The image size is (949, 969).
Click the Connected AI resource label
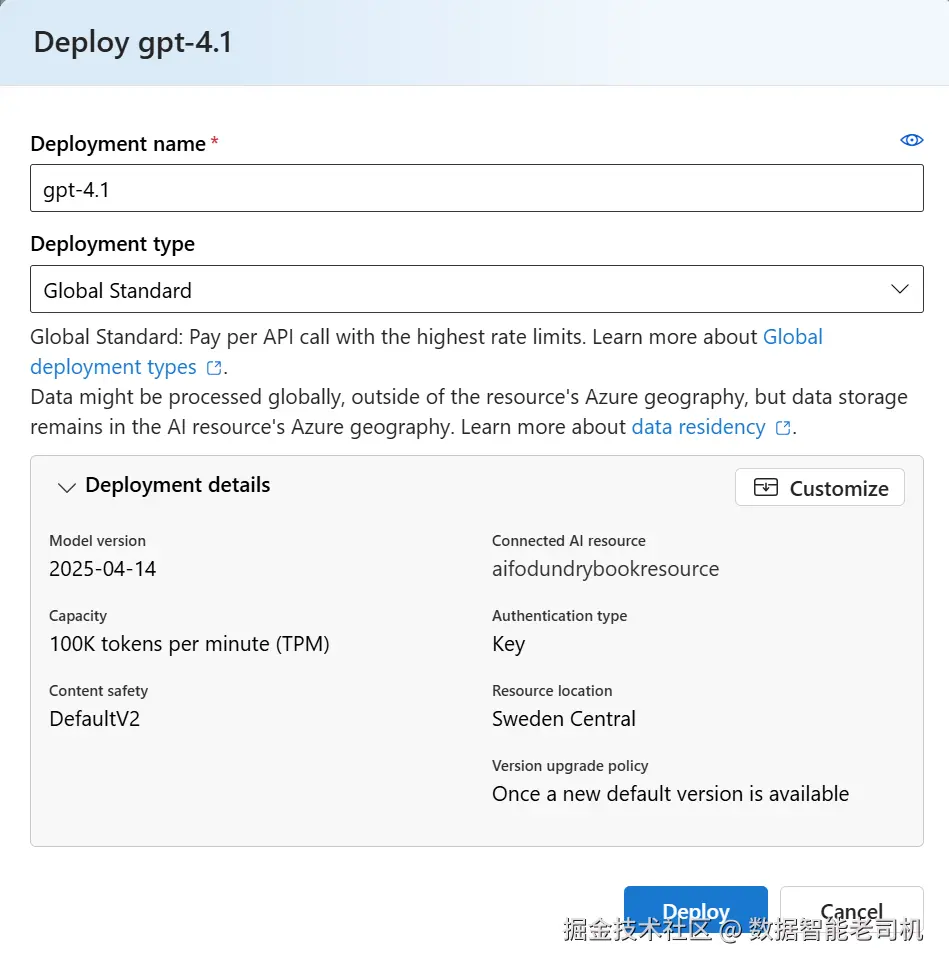[568, 541]
